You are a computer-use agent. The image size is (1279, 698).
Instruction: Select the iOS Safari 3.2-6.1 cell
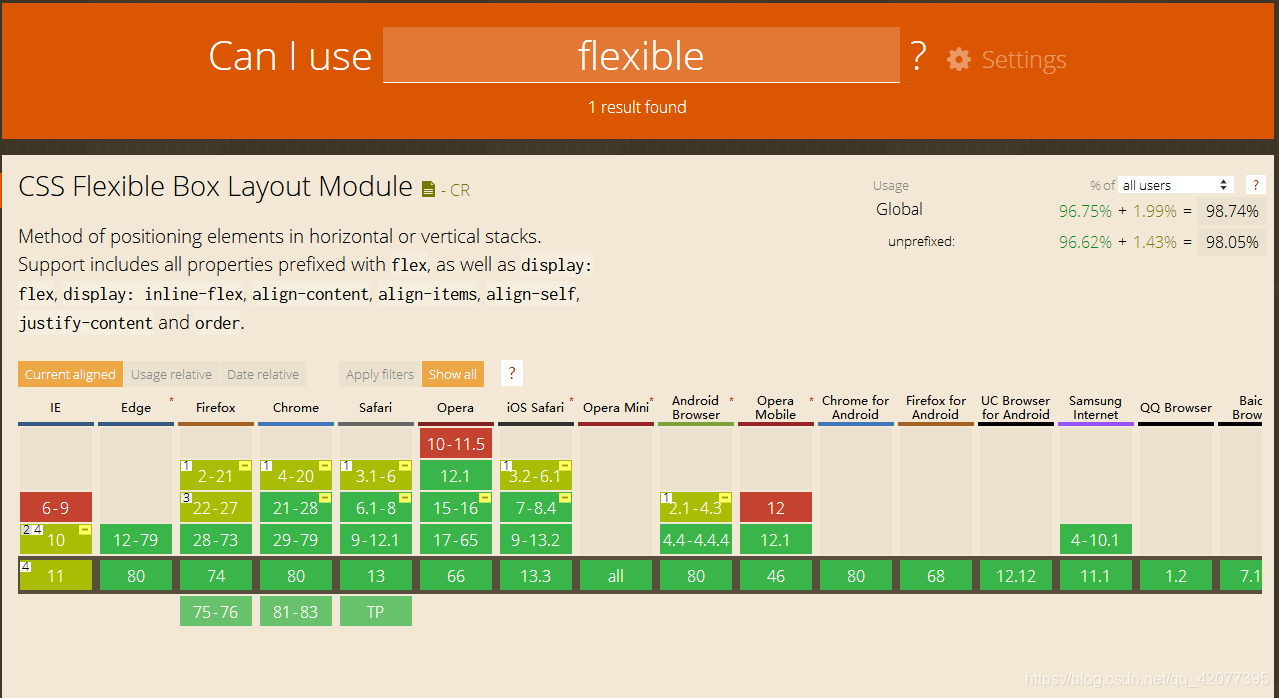[x=536, y=475]
